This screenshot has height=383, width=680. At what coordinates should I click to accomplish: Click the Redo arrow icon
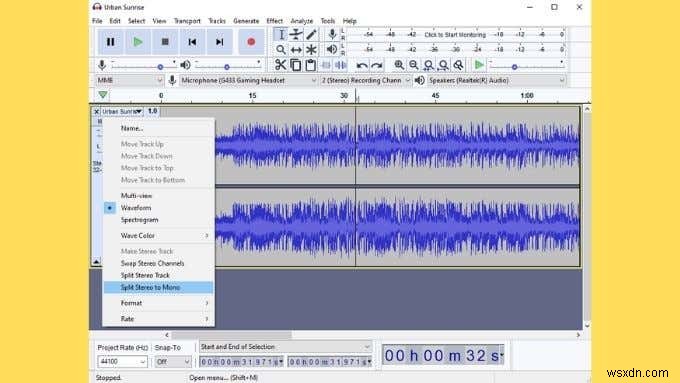pos(377,65)
